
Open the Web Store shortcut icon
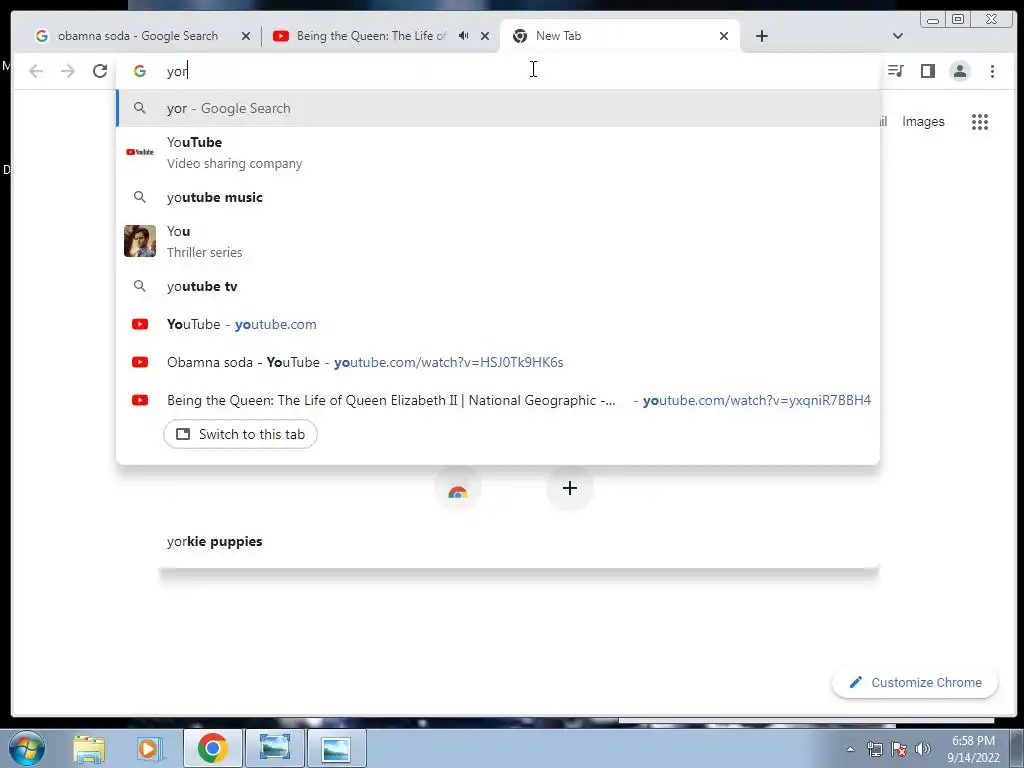click(458, 488)
